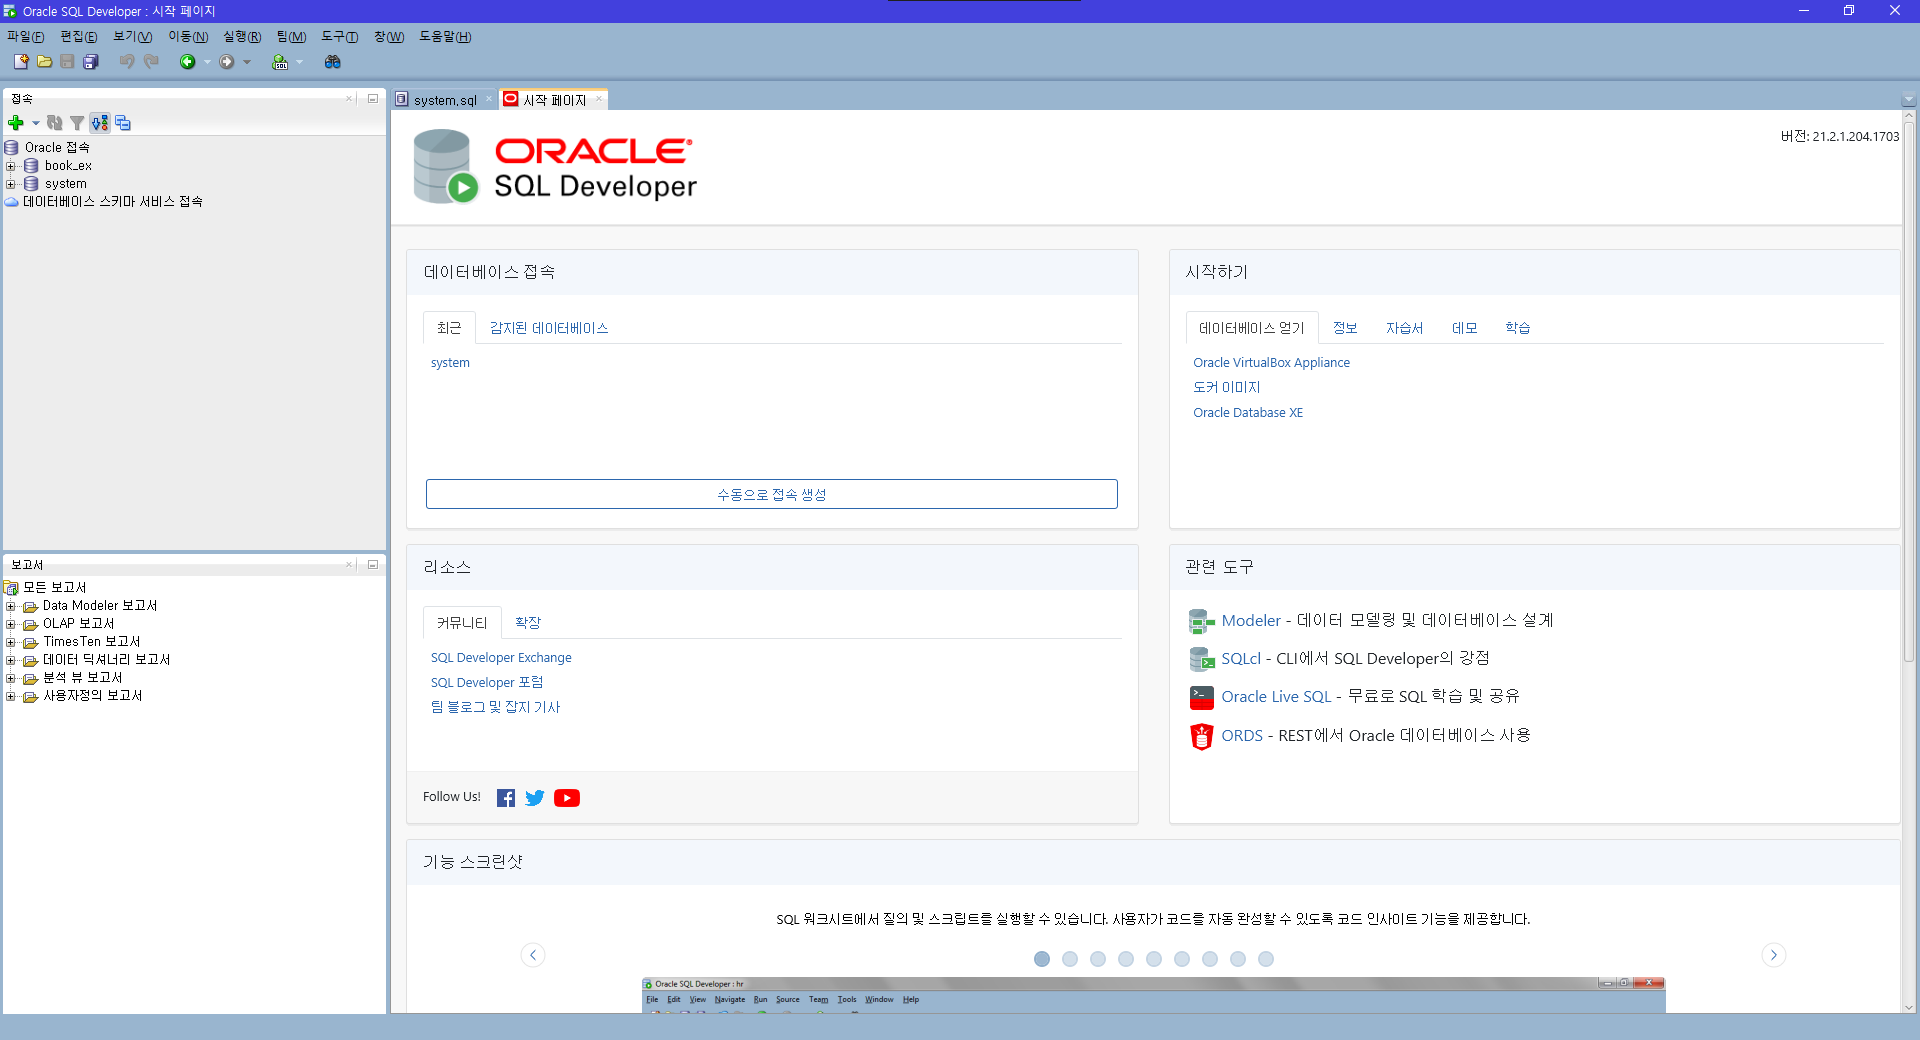Go to previous screenshot with left chevron
Viewport: 1920px width, 1040px height.
click(x=533, y=955)
